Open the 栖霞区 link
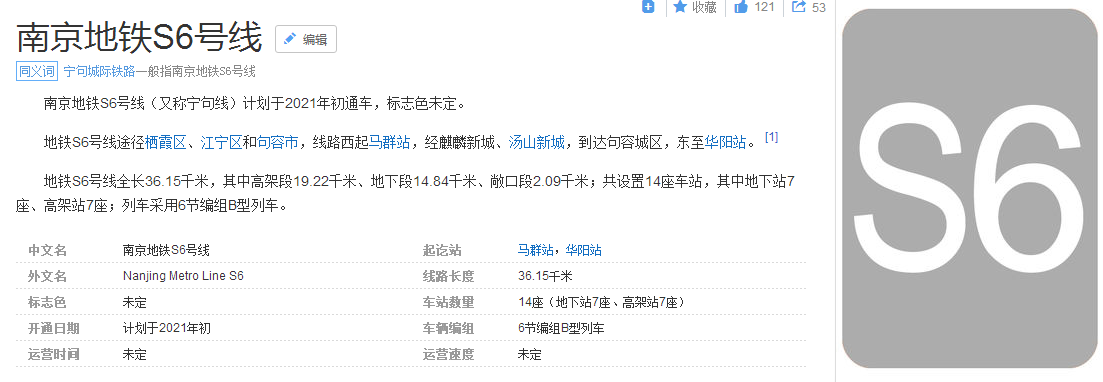This screenshot has height=382, width=1103. (x=165, y=143)
